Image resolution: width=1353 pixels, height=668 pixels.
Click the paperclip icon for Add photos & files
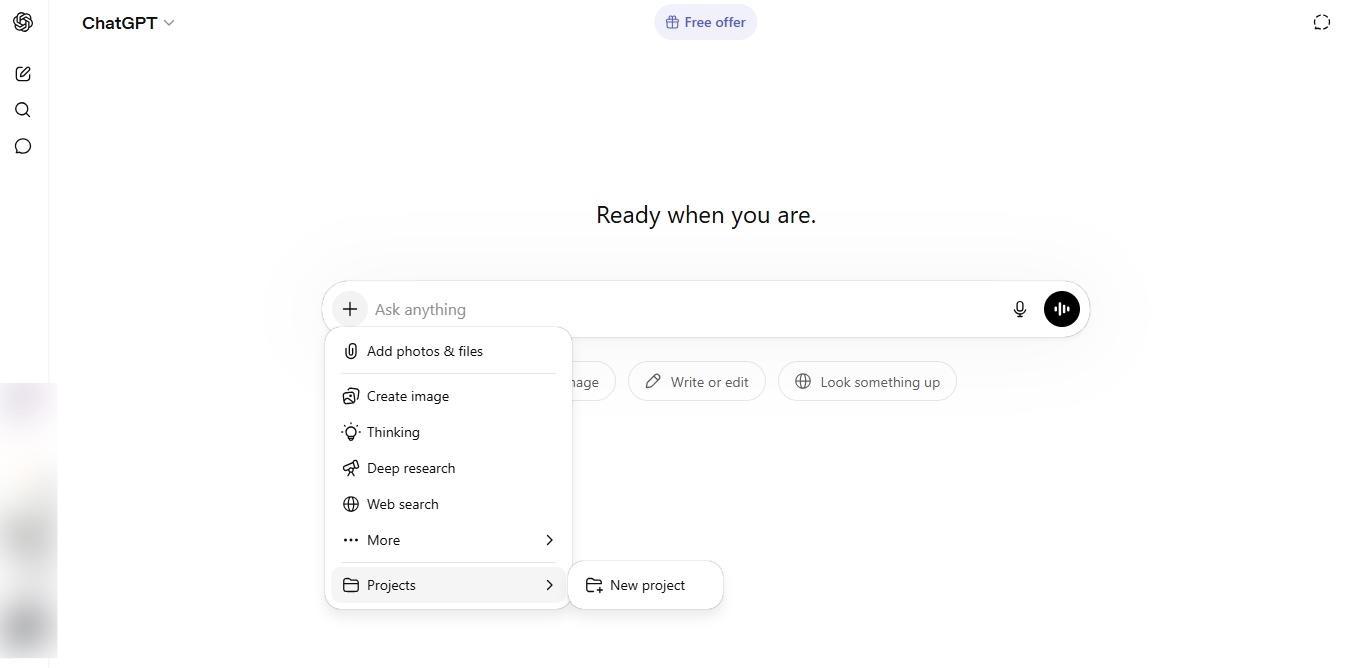click(351, 351)
